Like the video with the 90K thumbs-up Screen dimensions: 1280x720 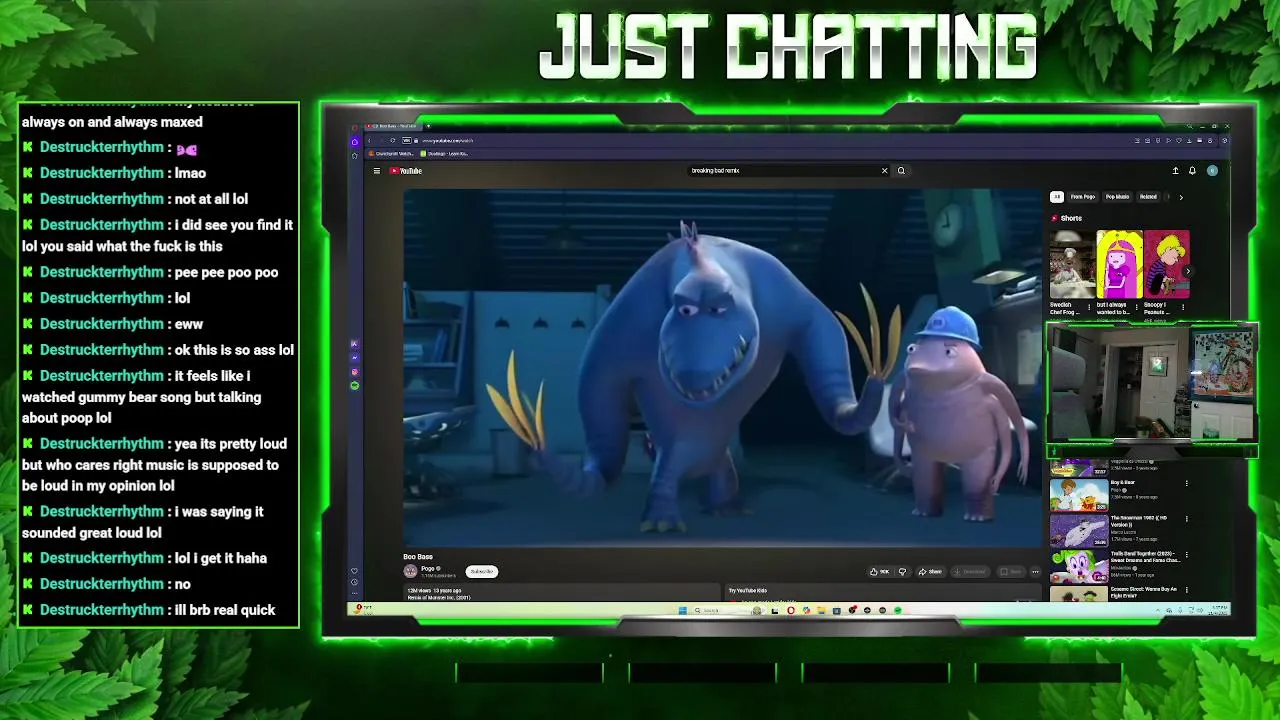click(880, 572)
